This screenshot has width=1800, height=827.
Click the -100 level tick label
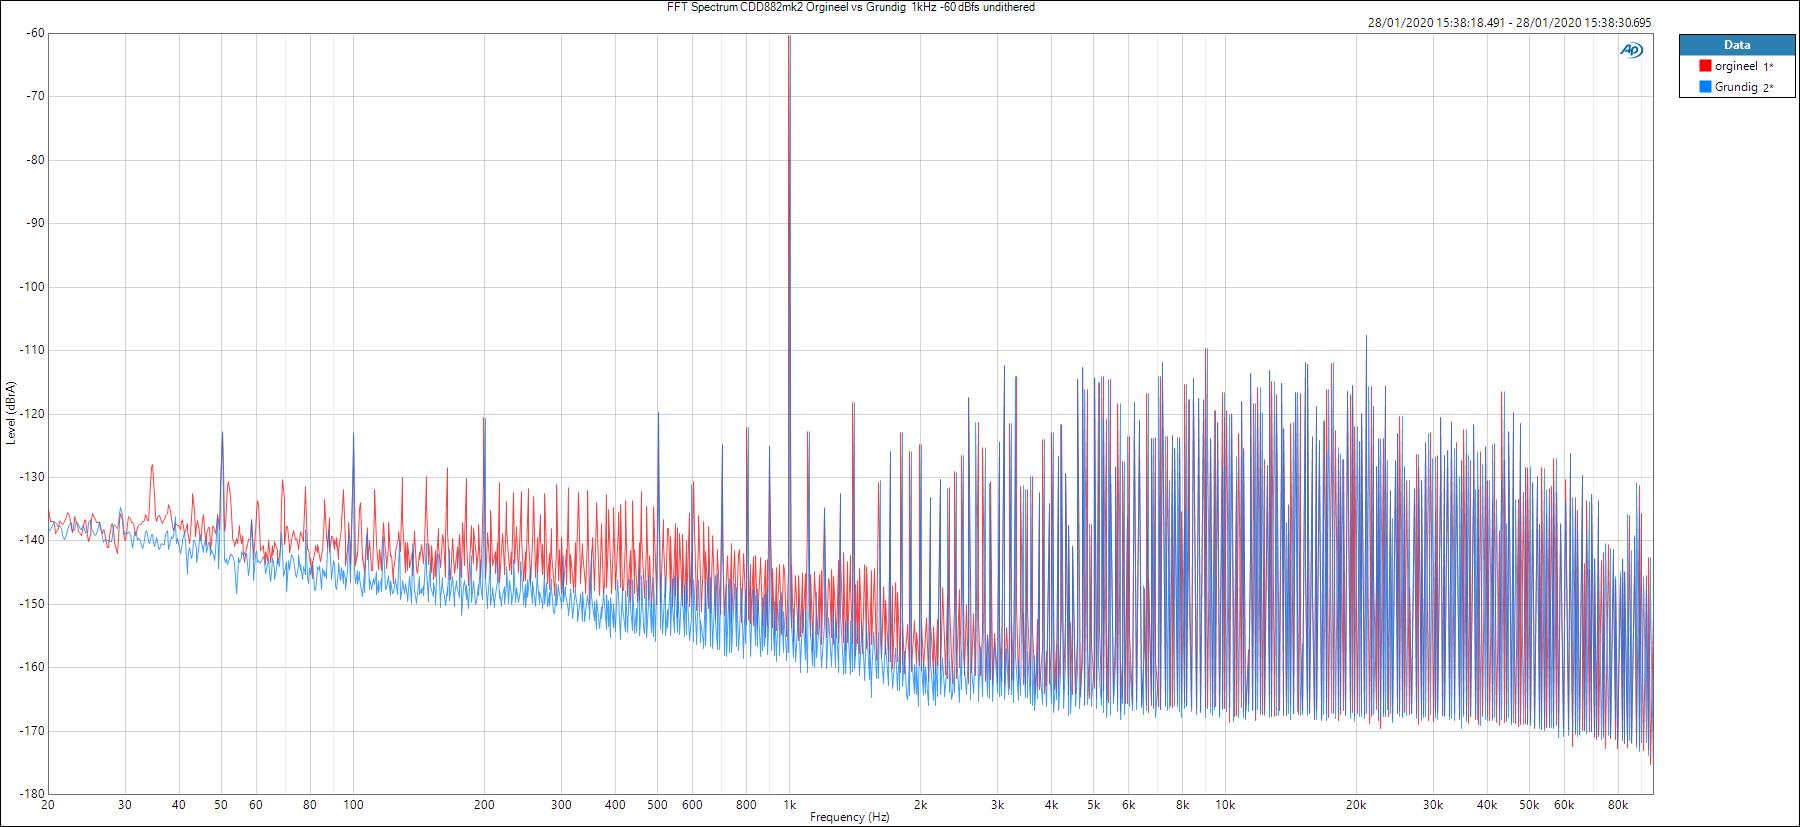[32, 287]
